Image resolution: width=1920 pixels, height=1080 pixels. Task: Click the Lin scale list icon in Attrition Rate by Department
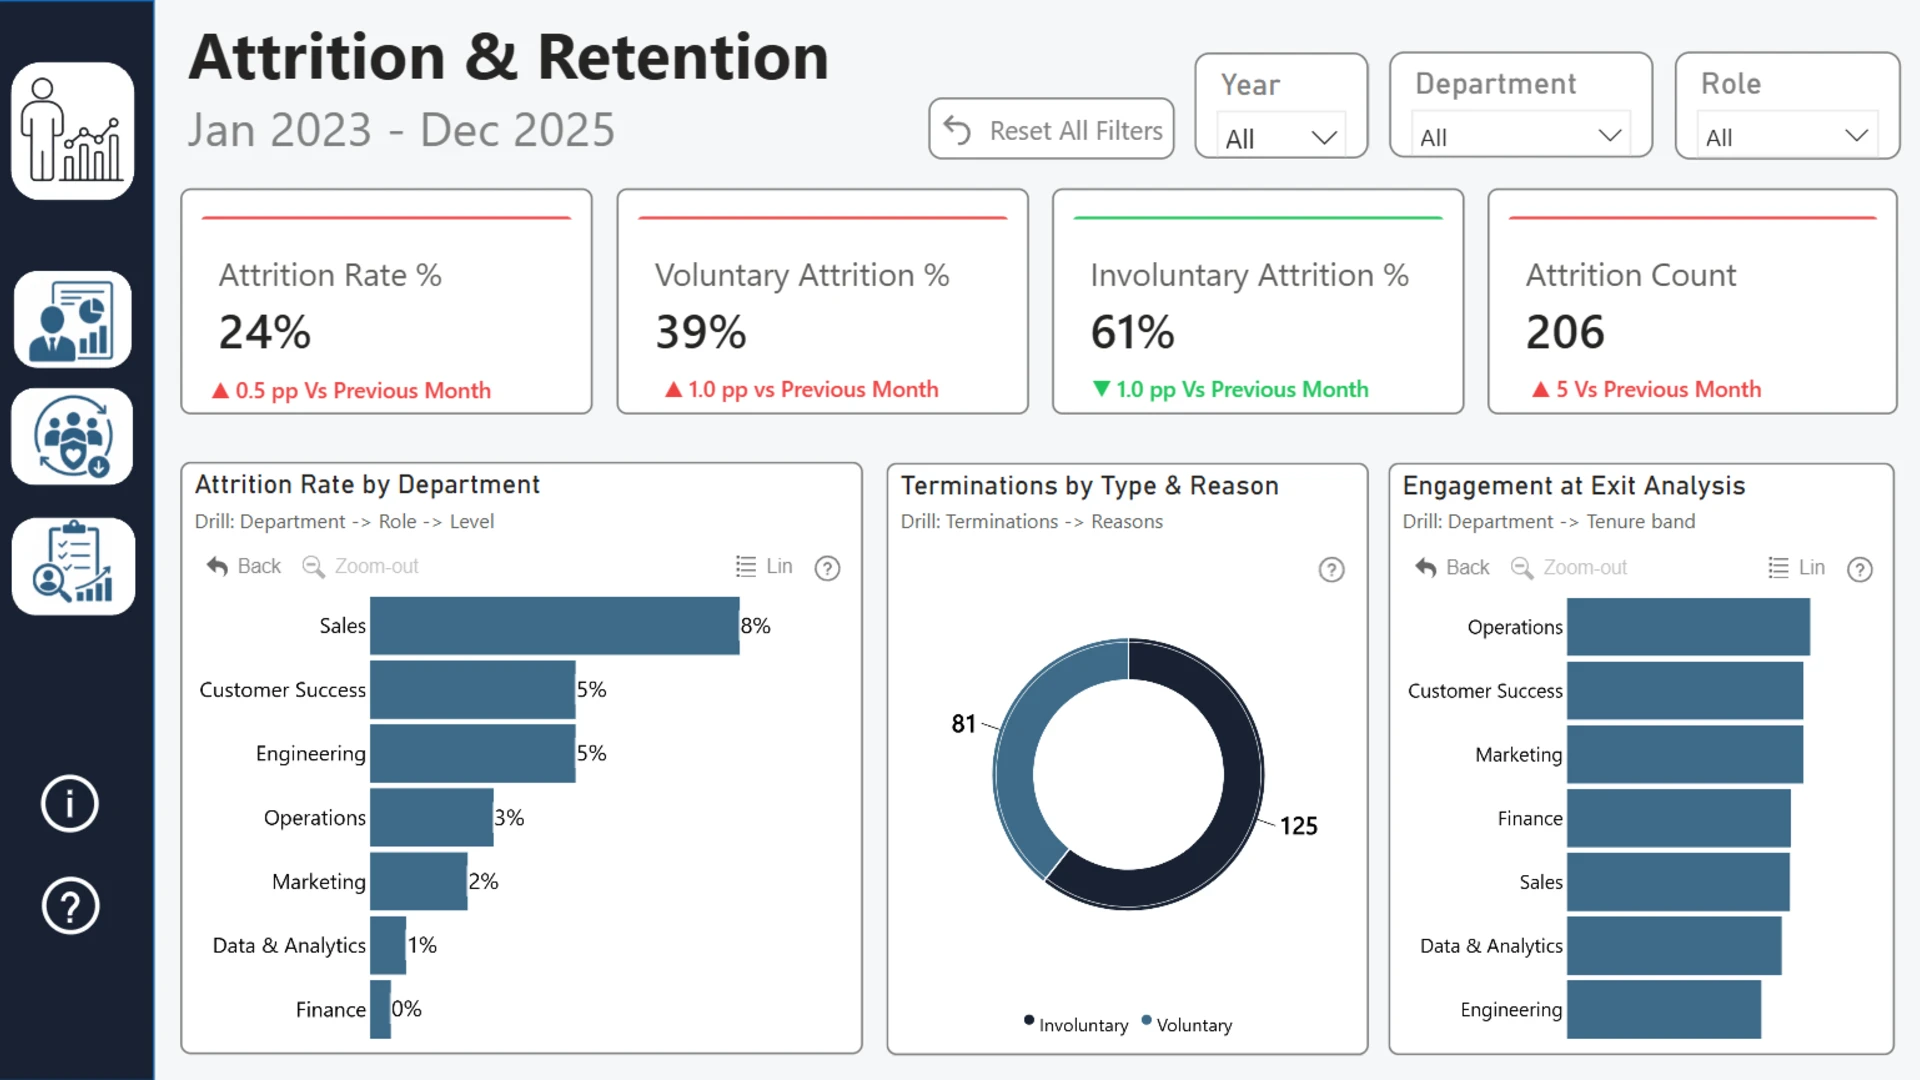click(746, 567)
